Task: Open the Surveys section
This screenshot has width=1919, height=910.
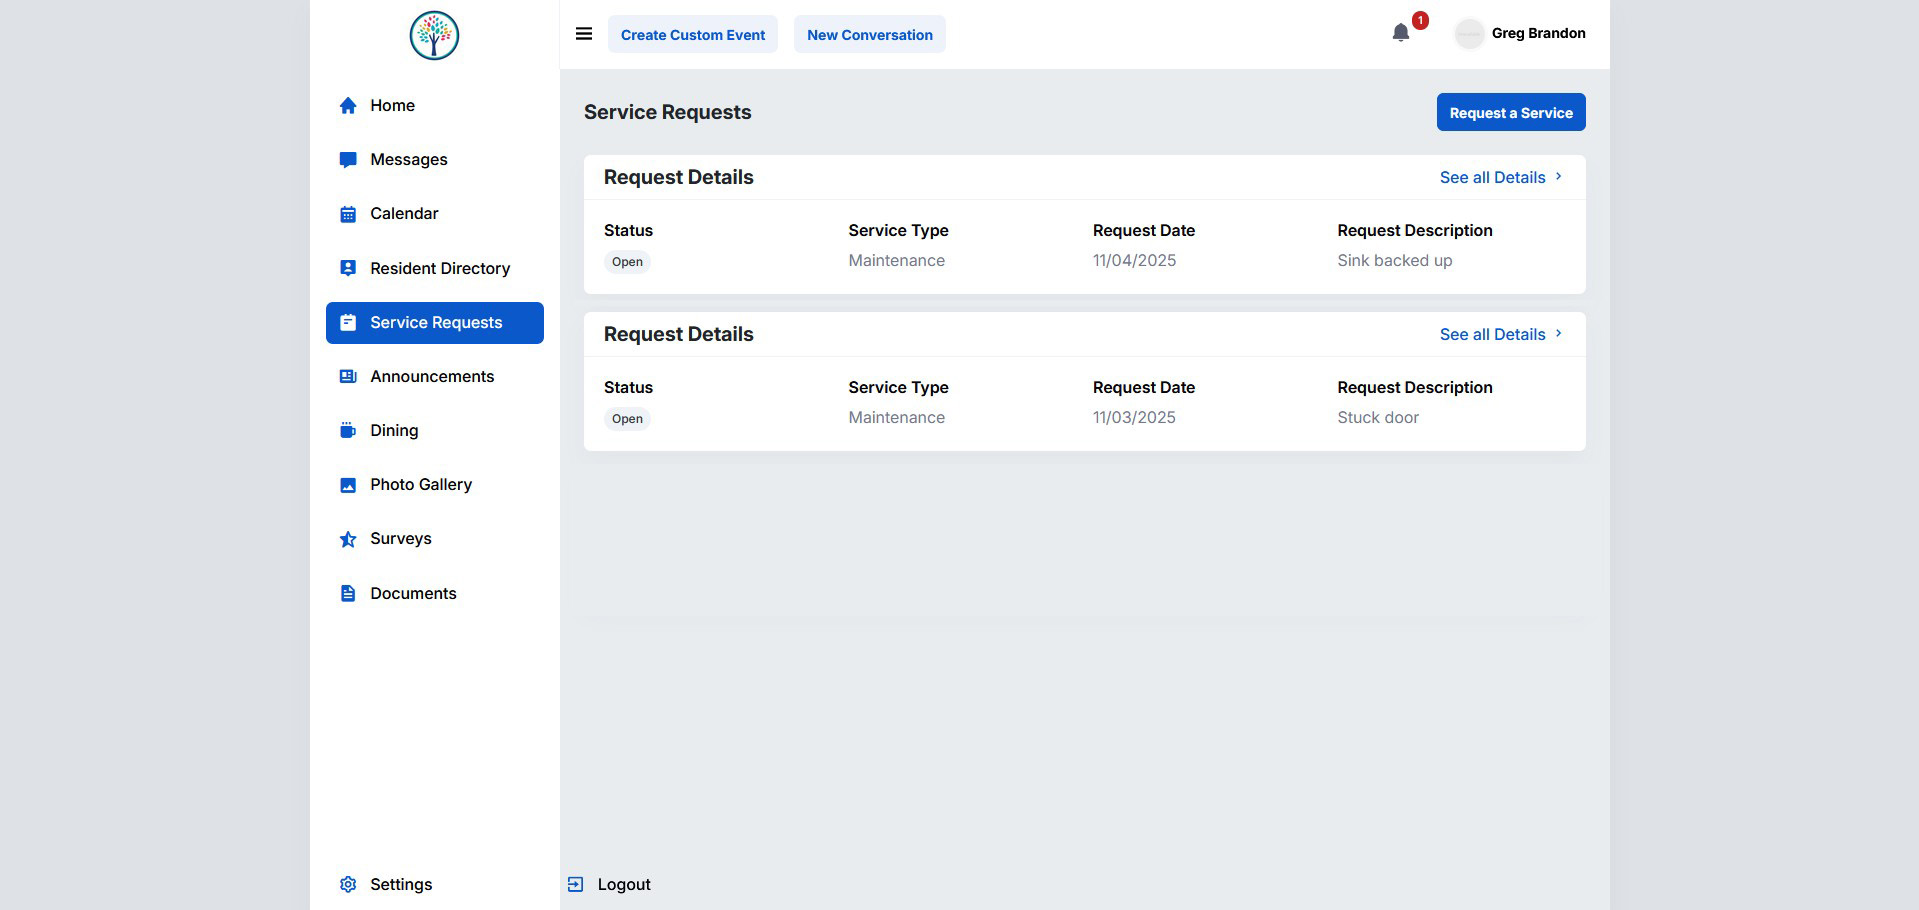Action: 435,539
